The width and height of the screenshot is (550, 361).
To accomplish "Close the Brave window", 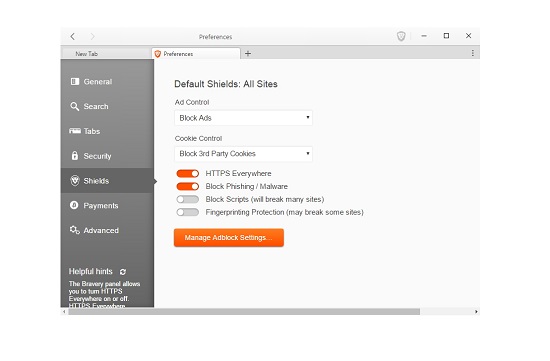I will click(468, 36).
